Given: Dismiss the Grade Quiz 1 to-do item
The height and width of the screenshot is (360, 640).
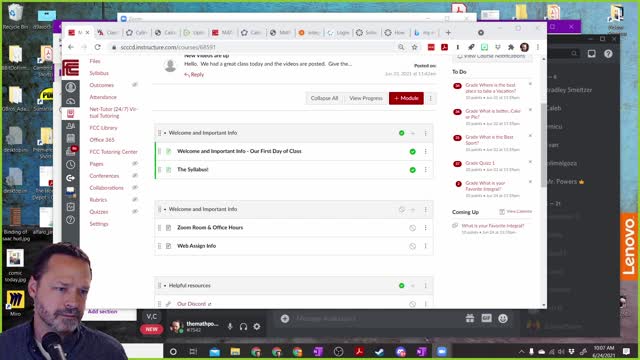Looking at the screenshot, I should 530,162.
